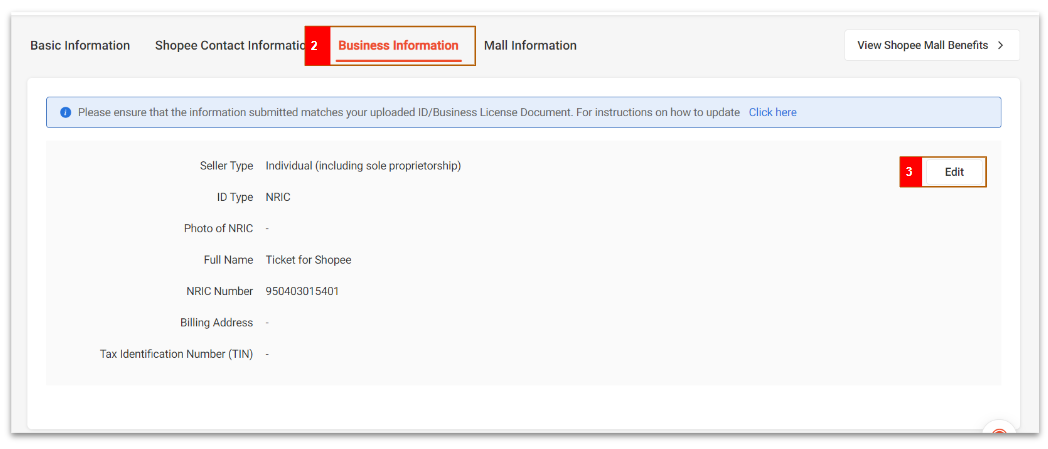This screenshot has height=449, width=1048.
Task: Click the Full Name value 'Ticket for Shopee'
Action: pos(308,260)
